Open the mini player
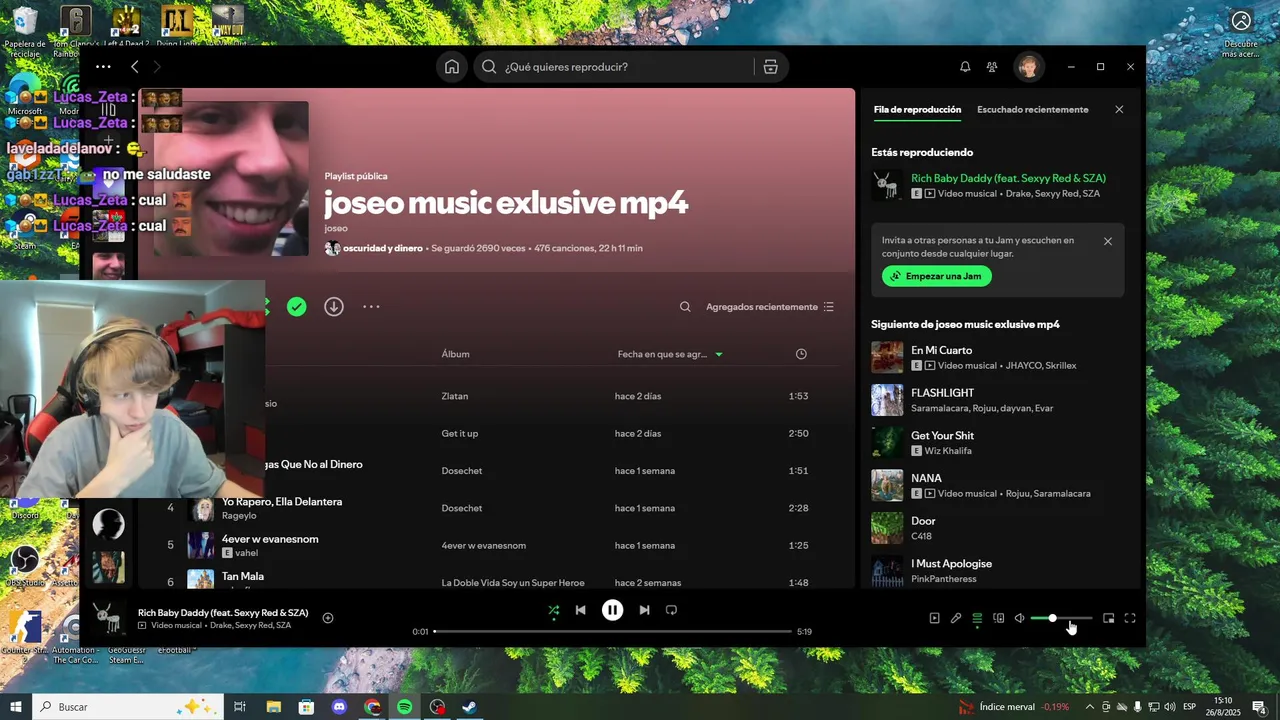This screenshot has height=720, width=1280. [x=1108, y=618]
